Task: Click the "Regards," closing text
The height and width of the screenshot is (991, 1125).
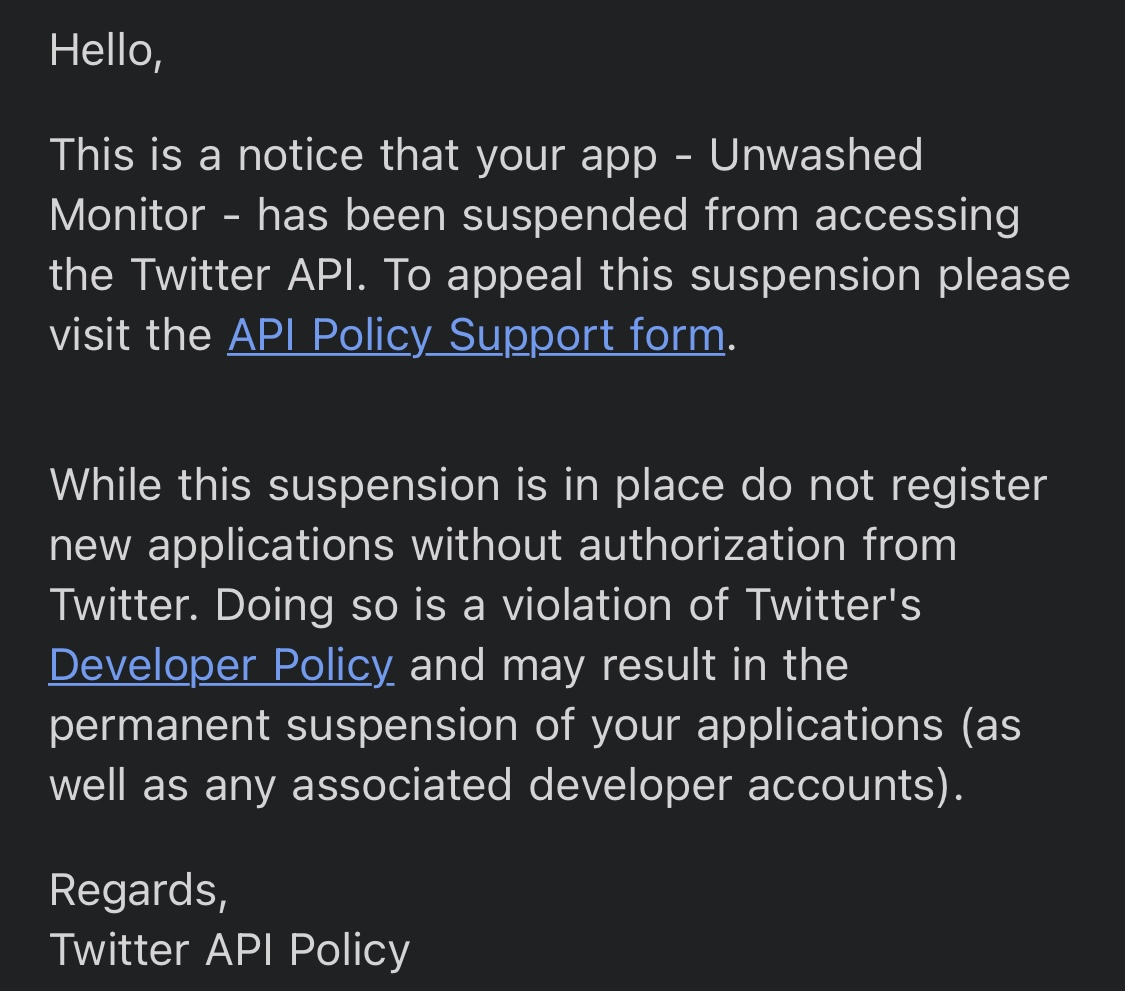Action: pos(138,891)
